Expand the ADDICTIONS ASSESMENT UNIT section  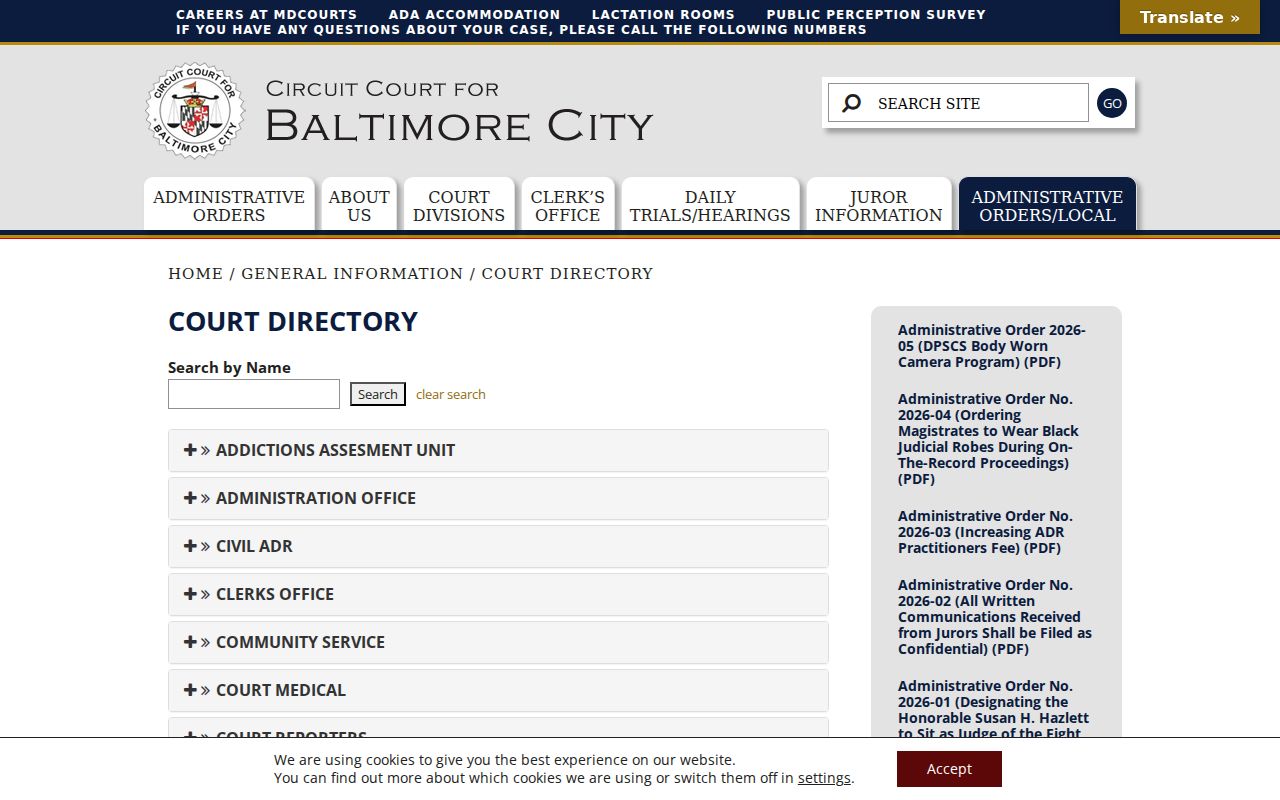click(498, 450)
